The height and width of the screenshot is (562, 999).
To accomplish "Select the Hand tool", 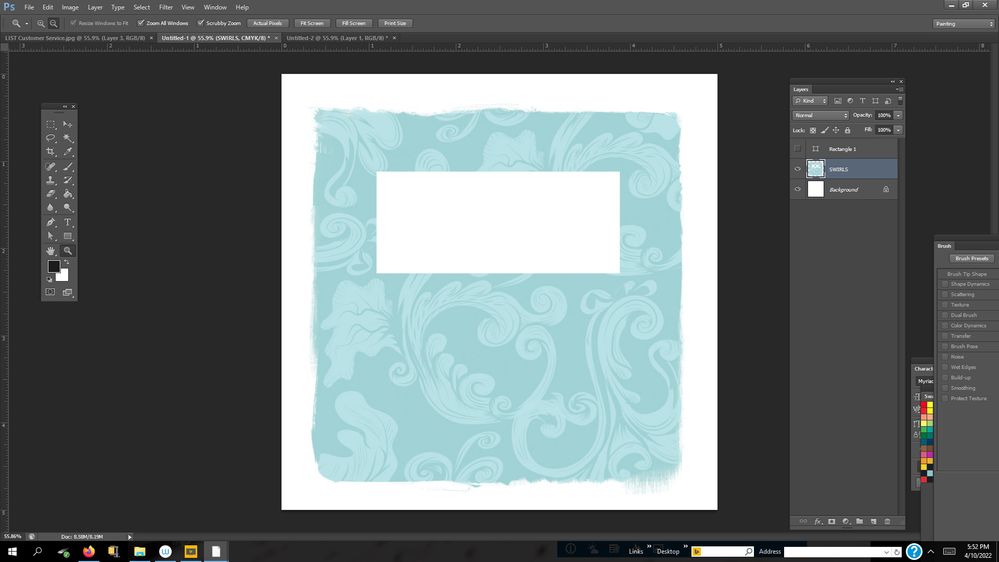I will (50, 250).
